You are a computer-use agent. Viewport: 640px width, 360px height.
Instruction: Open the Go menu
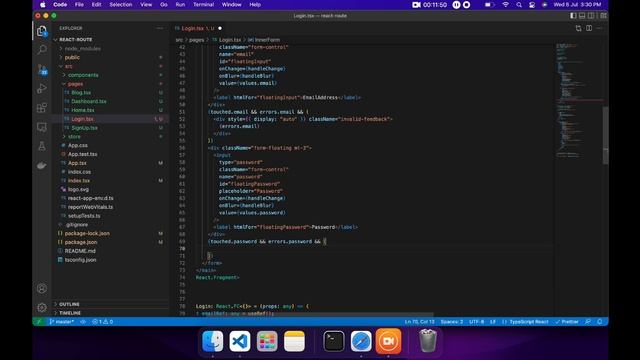coord(164,4)
